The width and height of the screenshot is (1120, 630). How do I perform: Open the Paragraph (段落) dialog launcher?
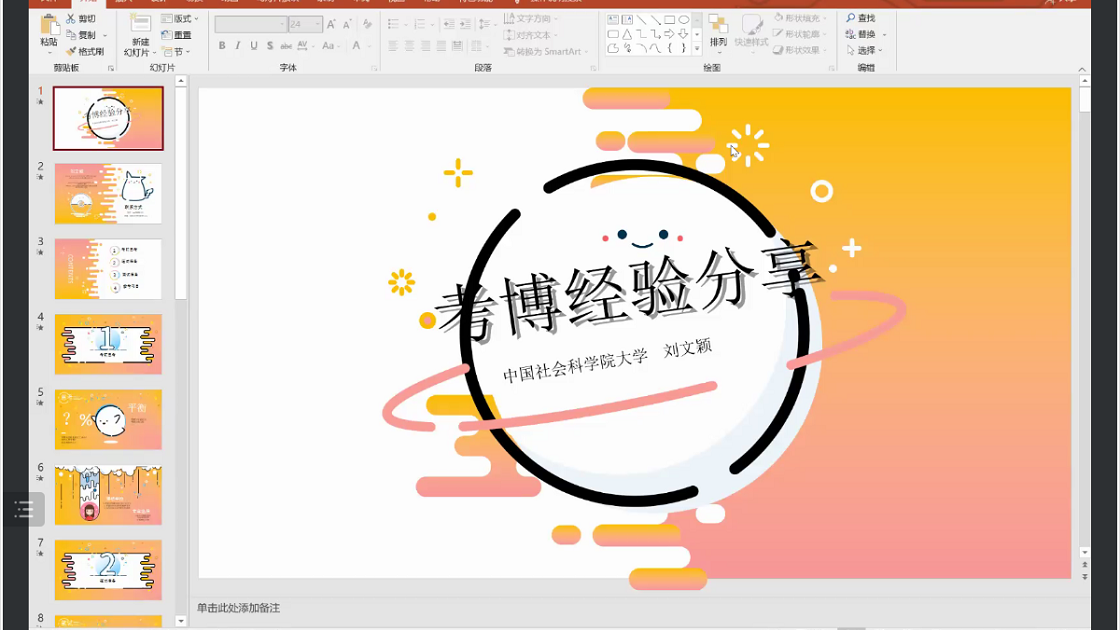593,69
